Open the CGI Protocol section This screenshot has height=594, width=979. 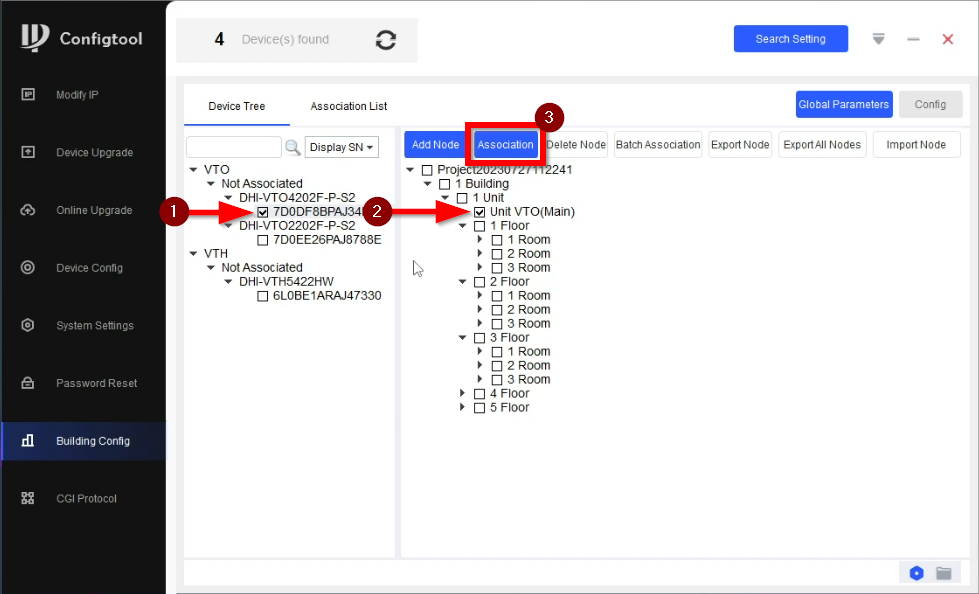coord(86,499)
